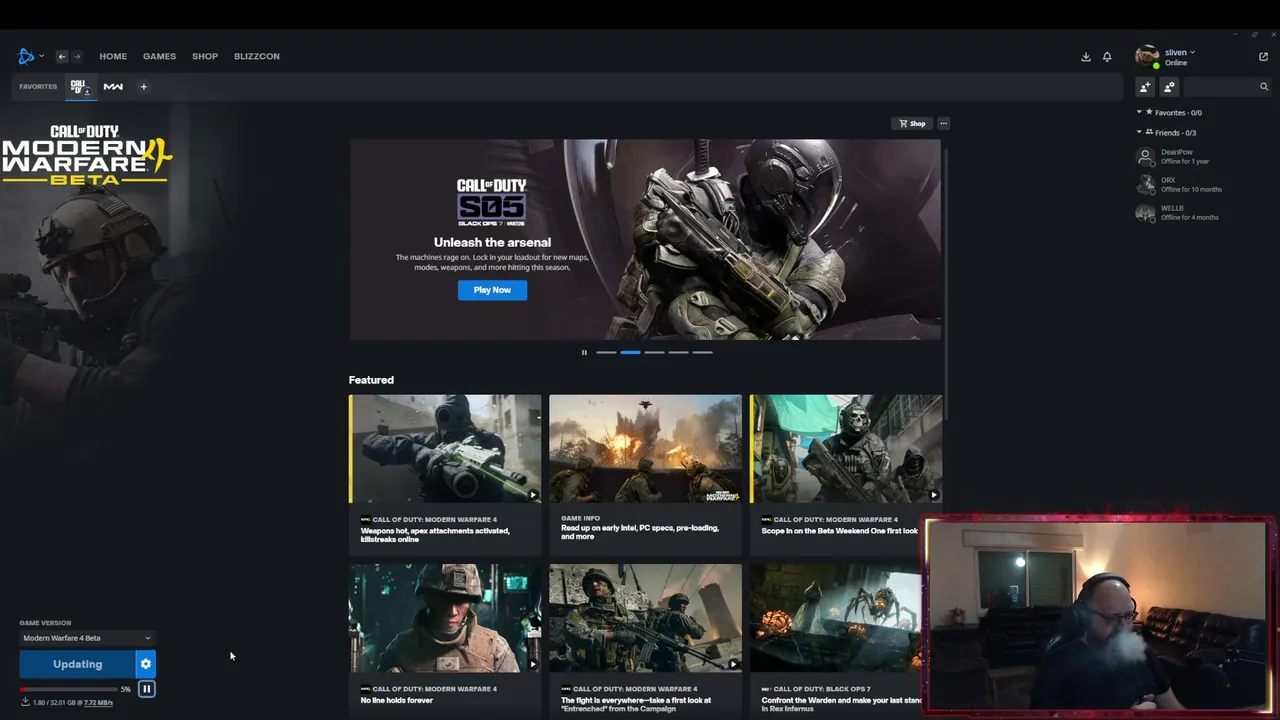This screenshot has width=1280, height=720.
Task: Open the 'Weapons hot, apex attachments' video thumbnail
Action: [445, 449]
